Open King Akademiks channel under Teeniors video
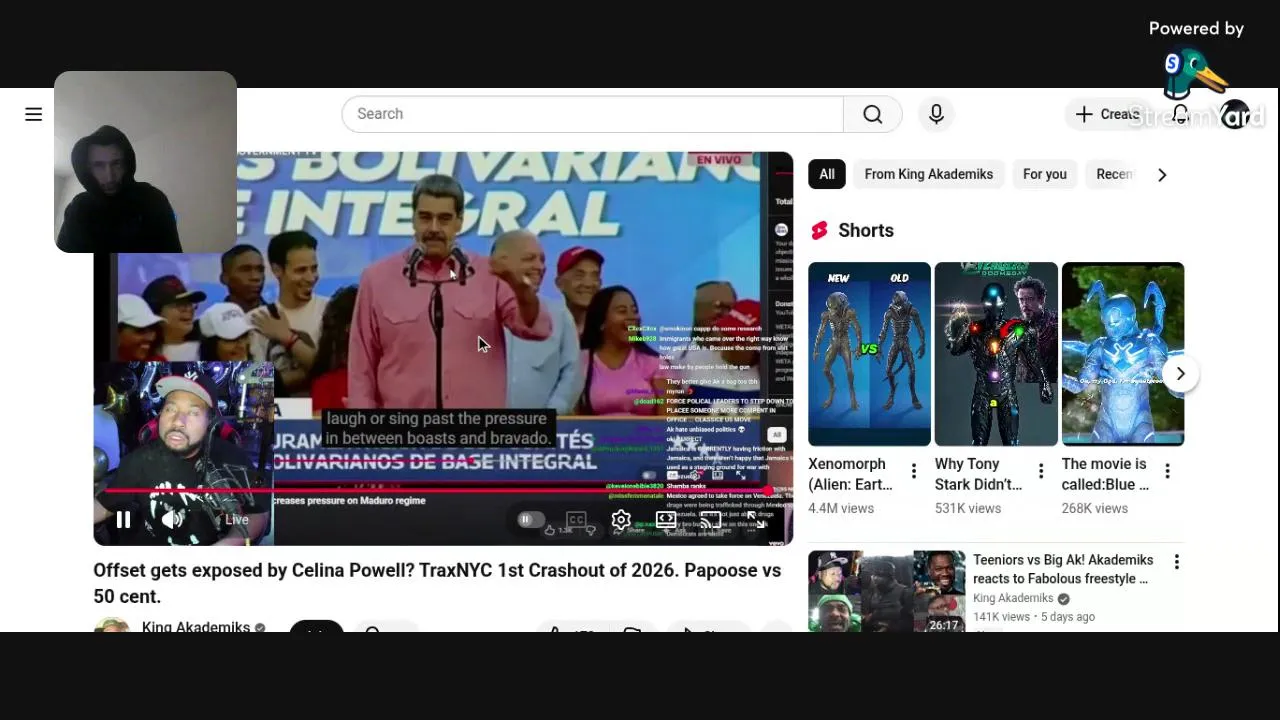The width and height of the screenshot is (1280, 720). 1013,598
